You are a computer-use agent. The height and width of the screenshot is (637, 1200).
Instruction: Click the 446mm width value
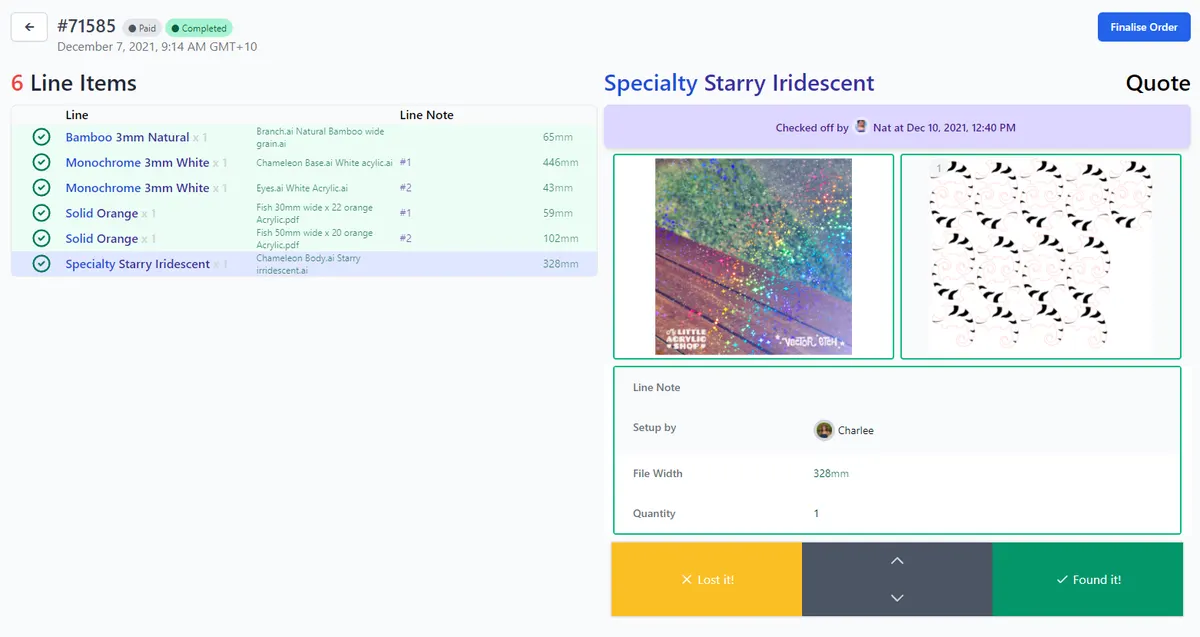tap(560, 162)
